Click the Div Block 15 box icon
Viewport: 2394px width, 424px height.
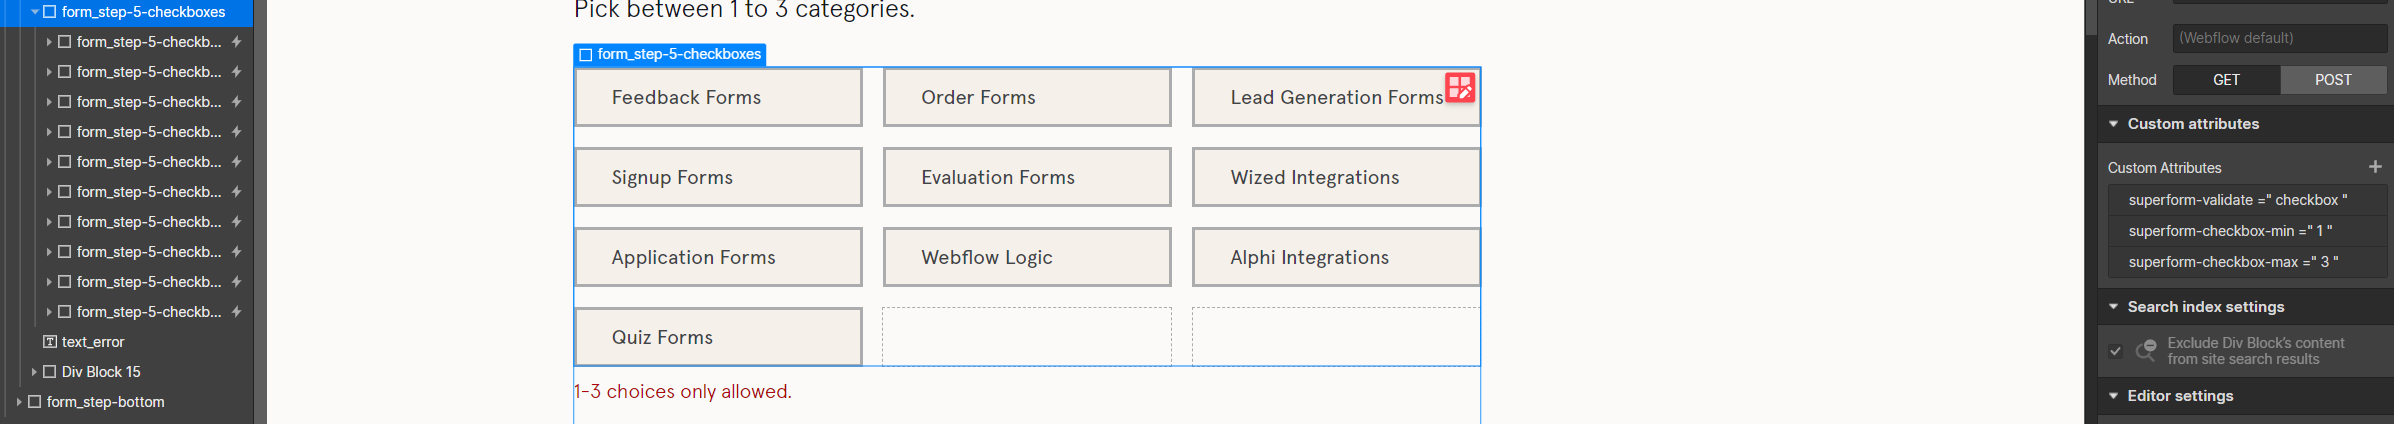coord(49,372)
